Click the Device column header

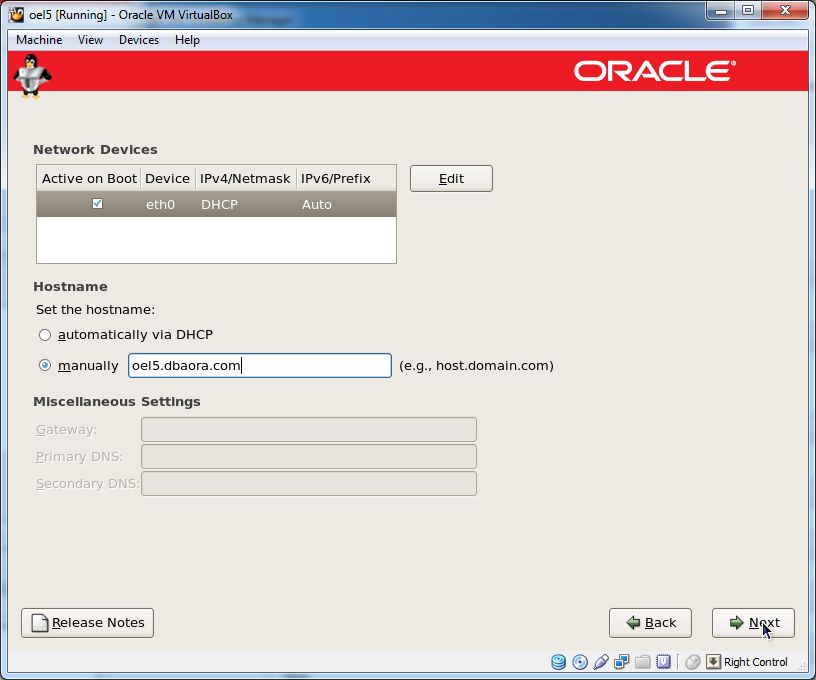pyautogui.click(x=168, y=178)
